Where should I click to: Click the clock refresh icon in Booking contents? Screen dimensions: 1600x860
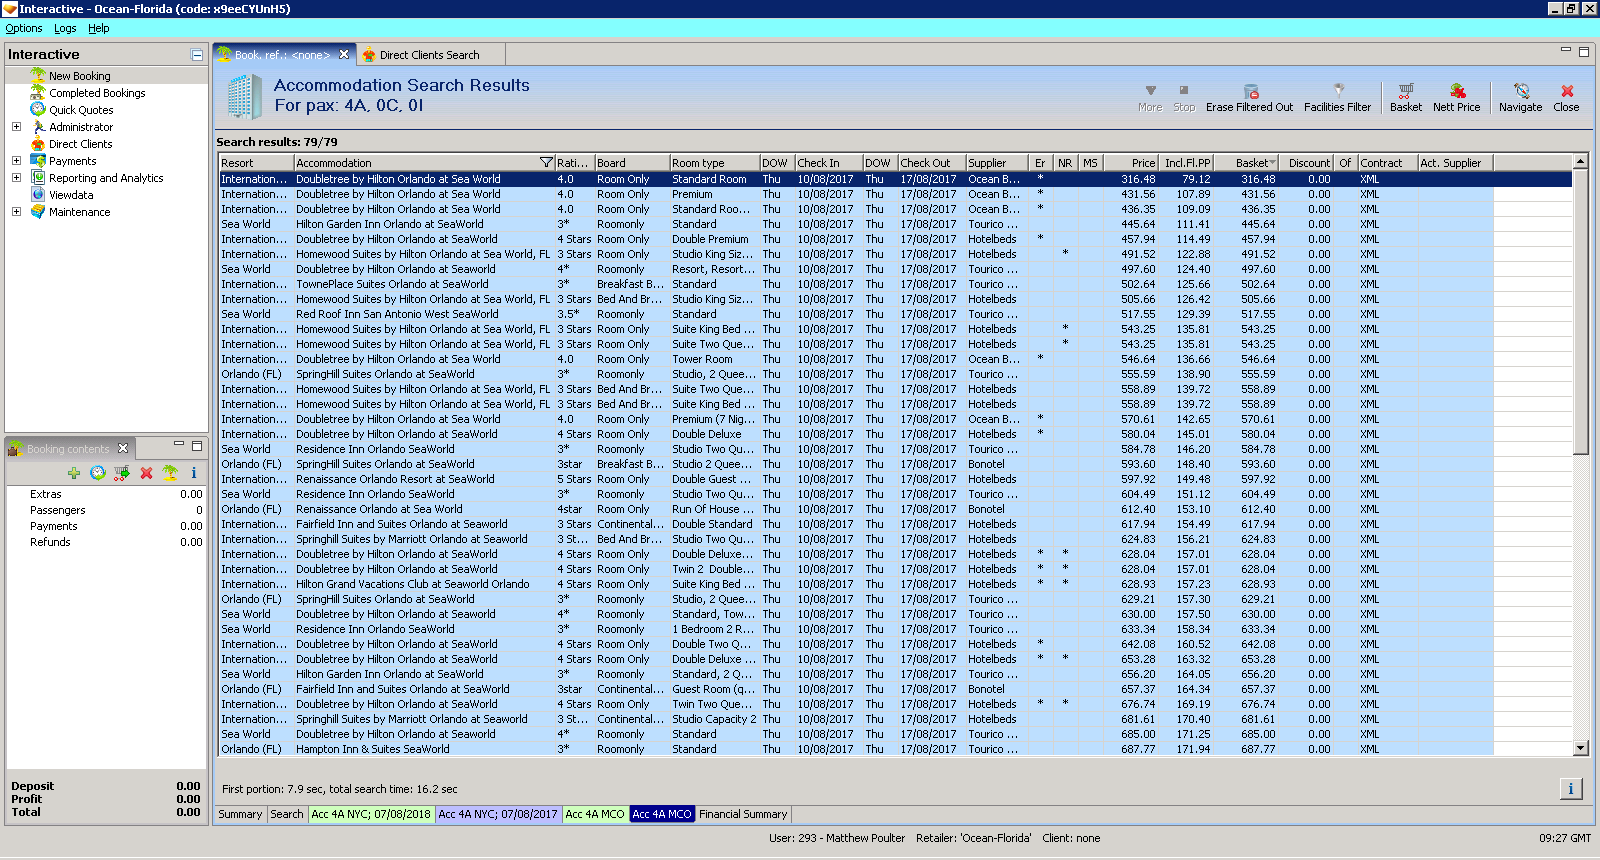click(98, 473)
